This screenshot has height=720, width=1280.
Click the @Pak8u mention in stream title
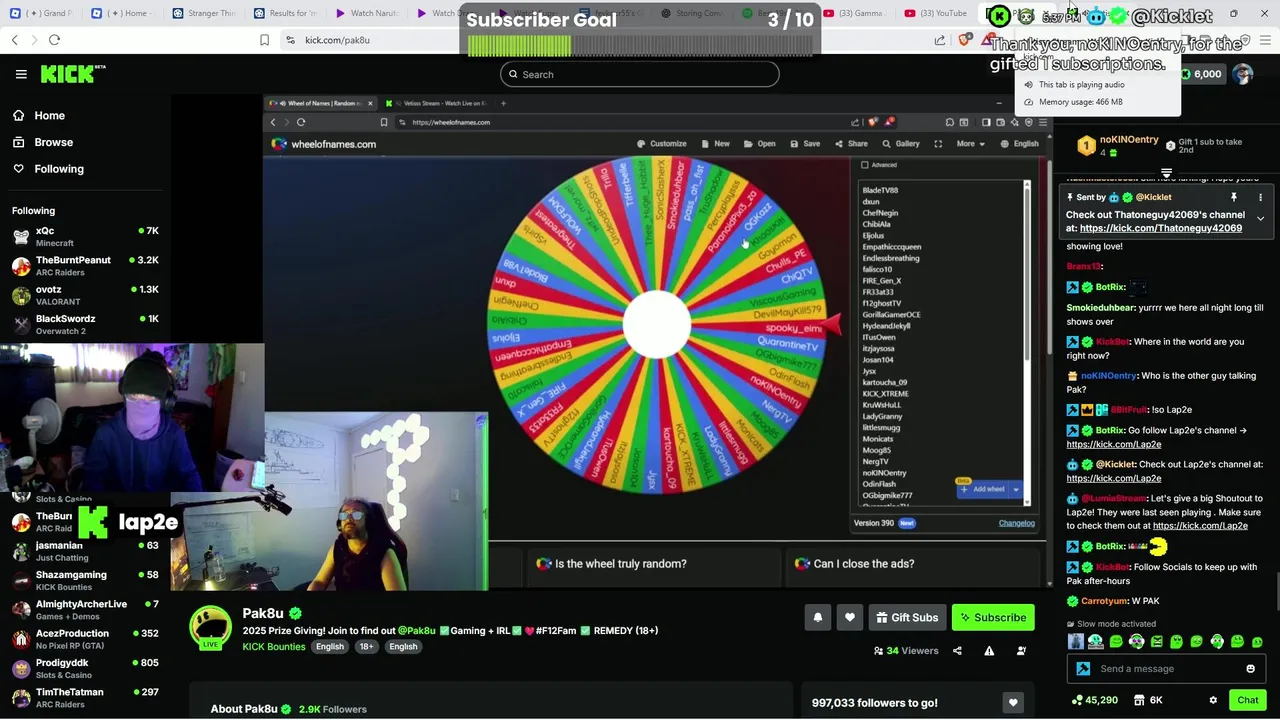click(417, 631)
